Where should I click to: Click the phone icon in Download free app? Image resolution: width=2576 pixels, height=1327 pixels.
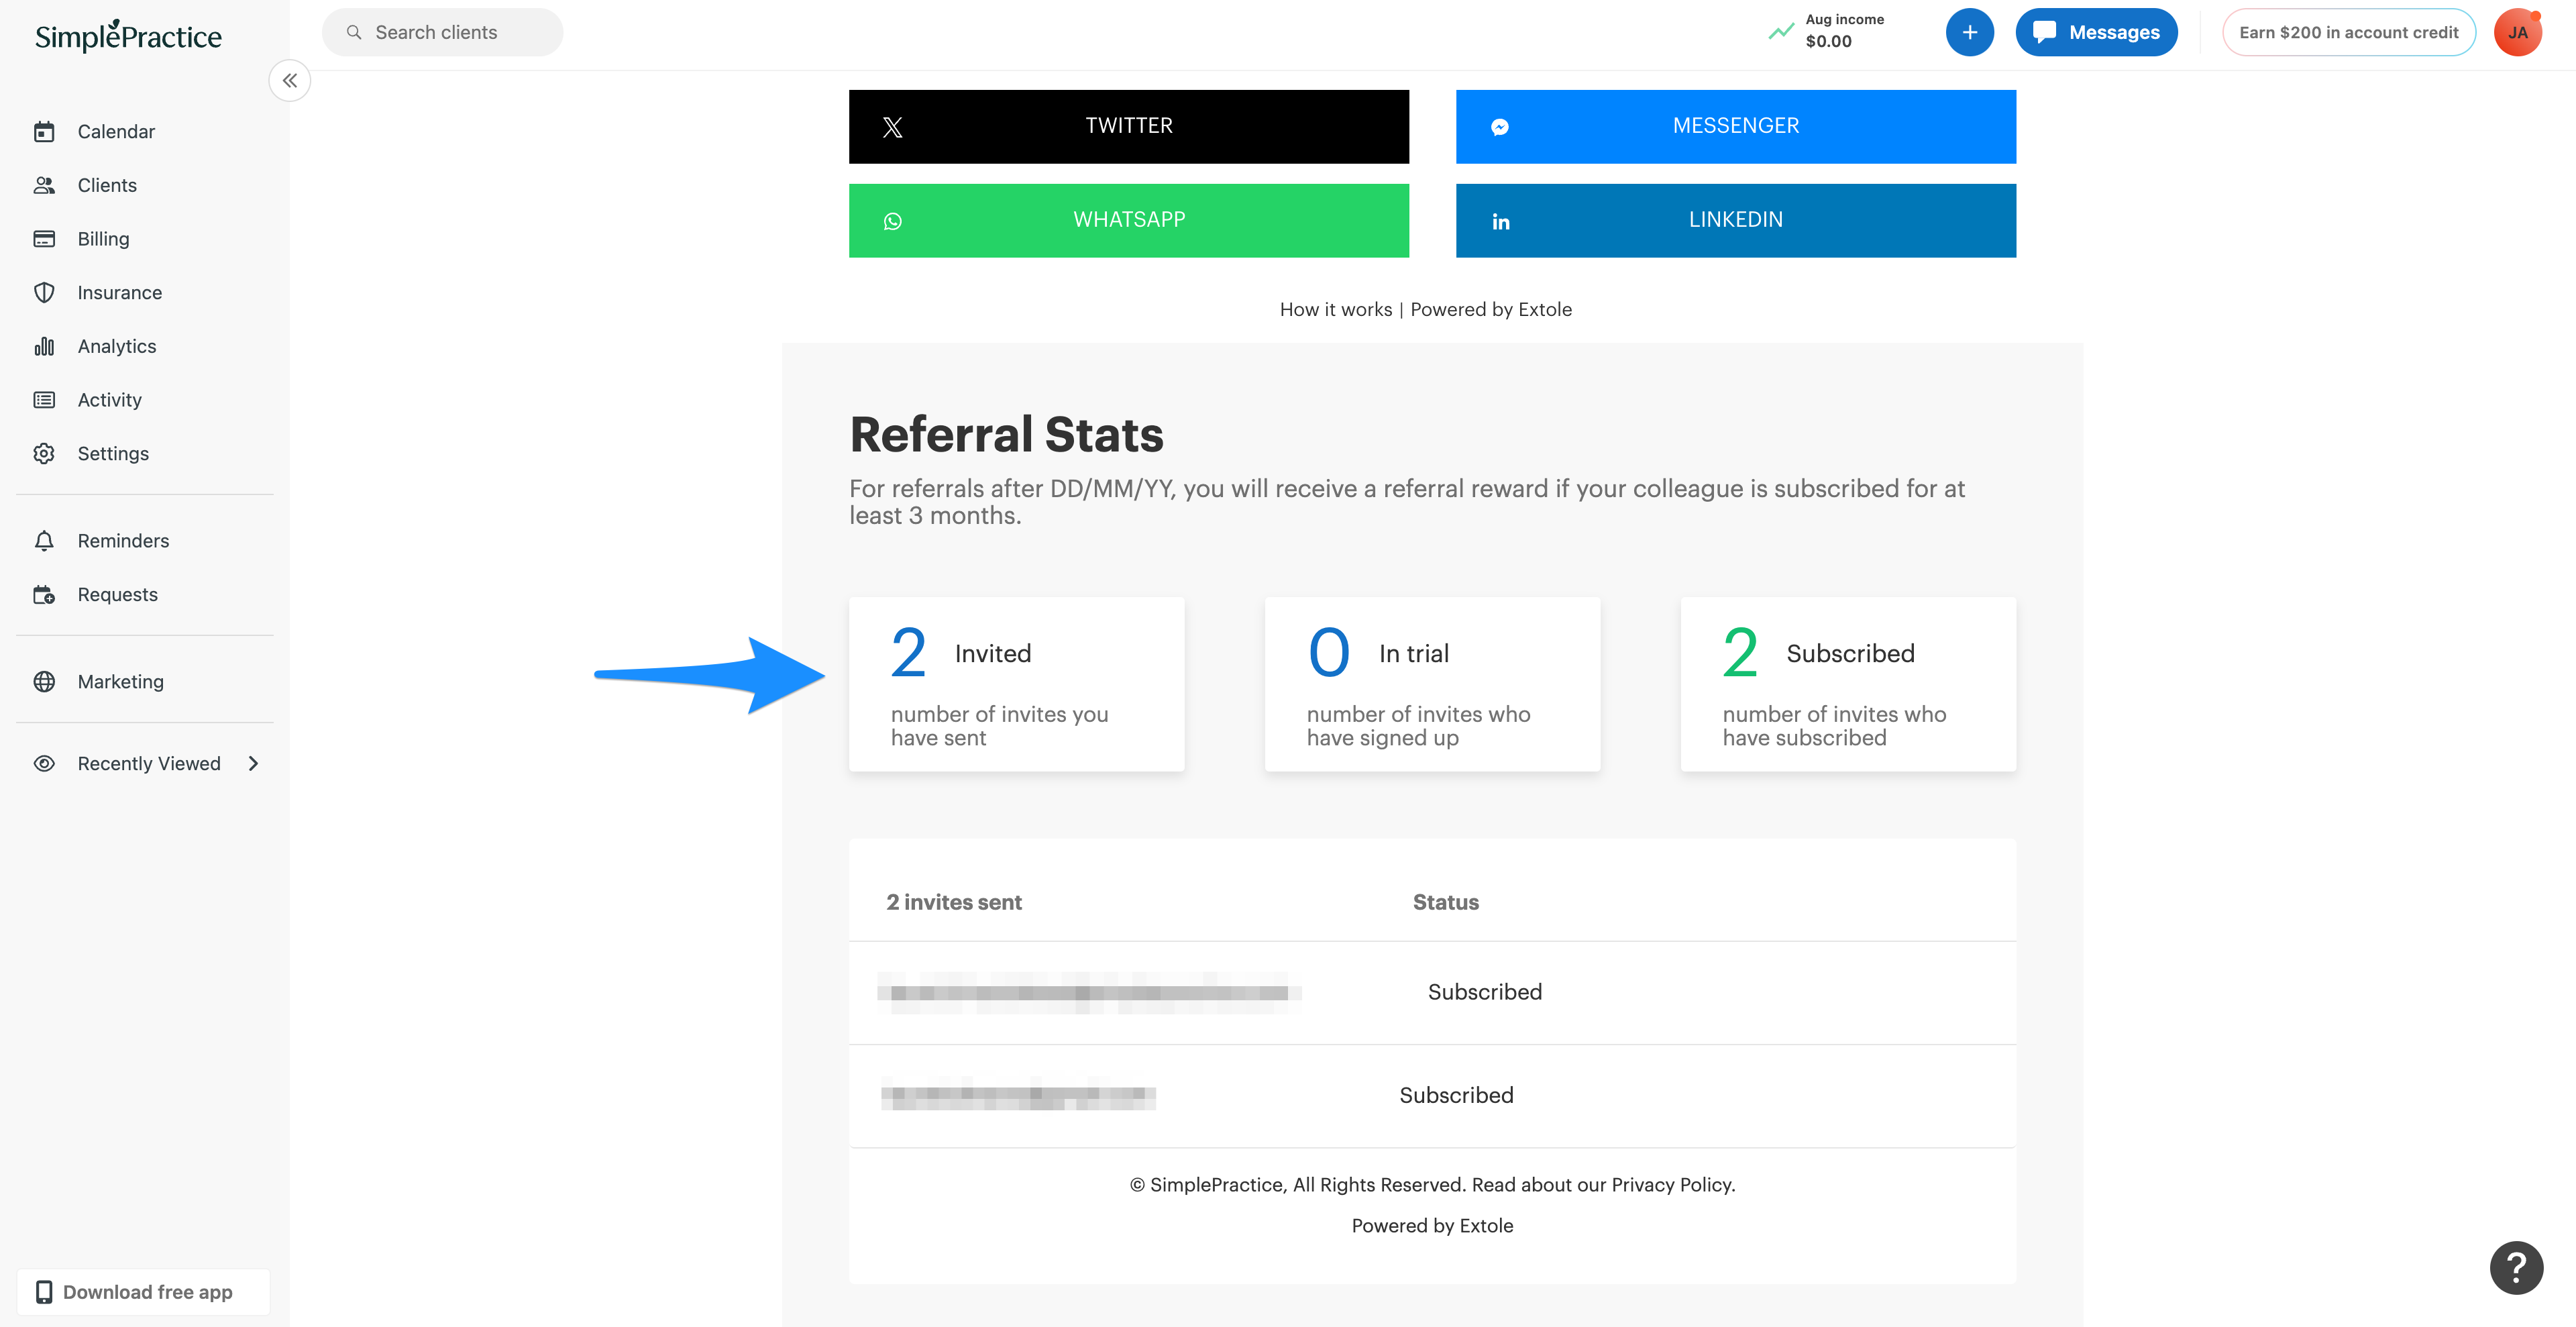[44, 1292]
